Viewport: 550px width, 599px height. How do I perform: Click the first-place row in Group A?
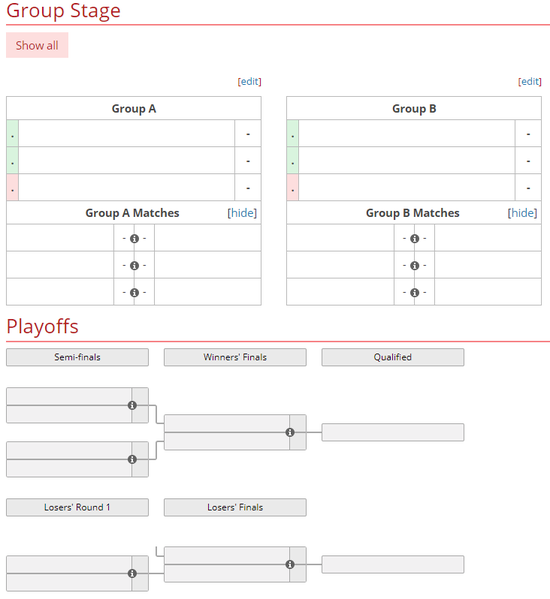click(x=134, y=133)
